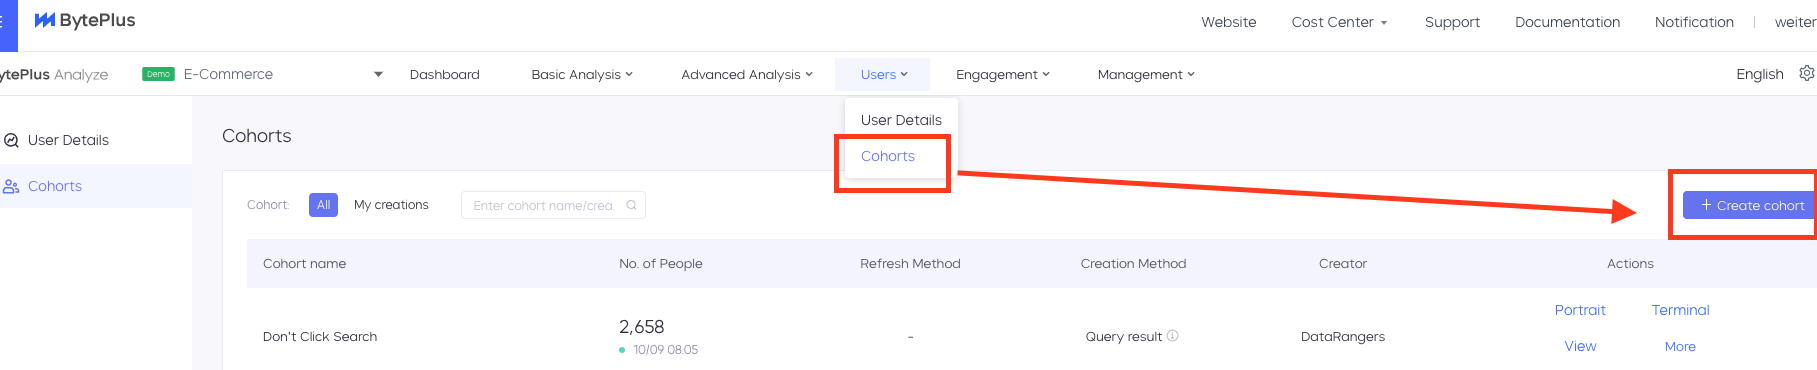The height and width of the screenshot is (370, 1817).
Task: Open the Advanced Analysis menu
Action: (747, 75)
